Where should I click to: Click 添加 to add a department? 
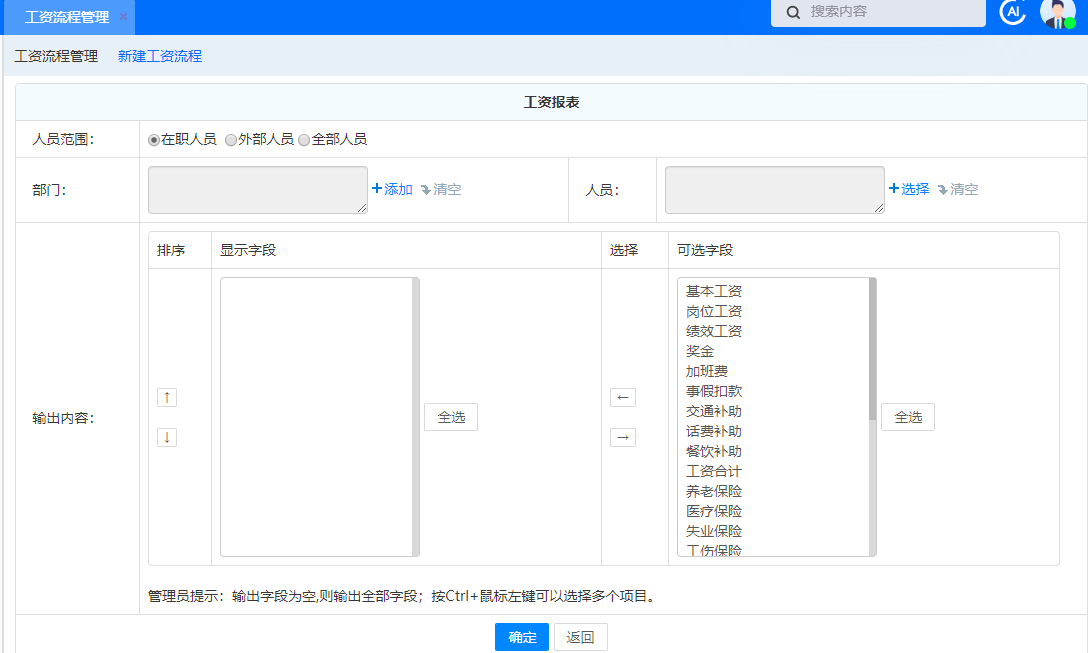point(392,189)
